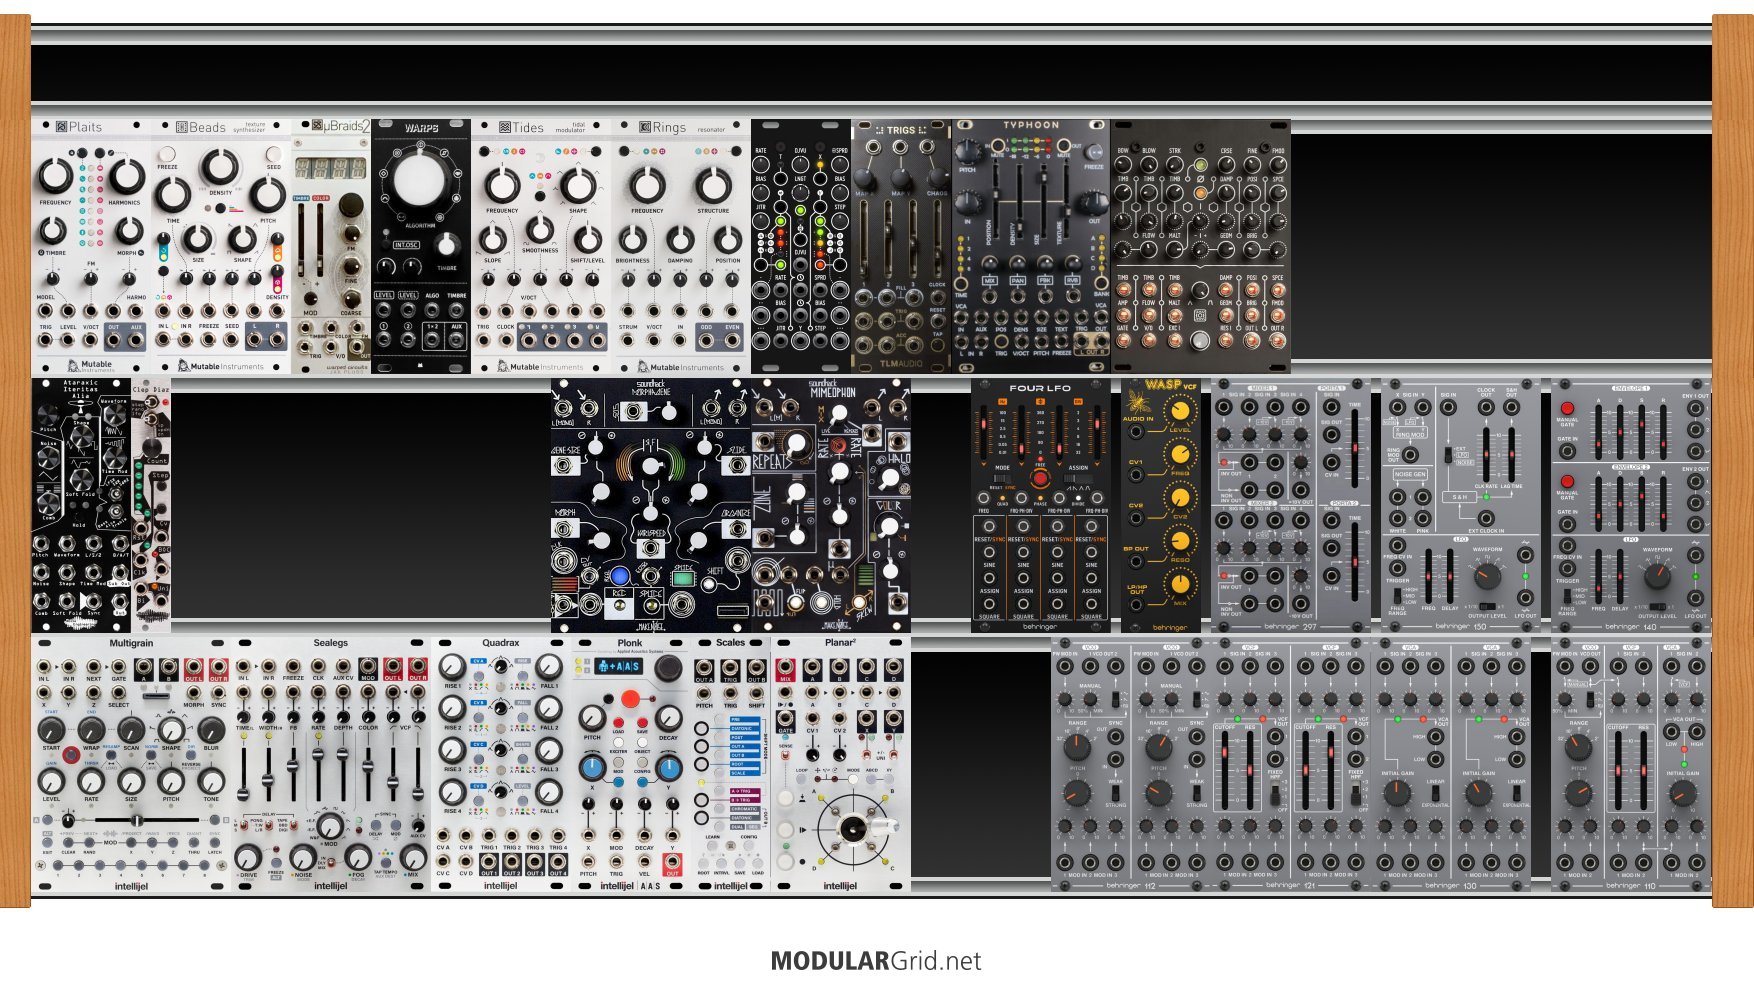Select the Ataraxic Iteritas Alia module

tap(81, 505)
